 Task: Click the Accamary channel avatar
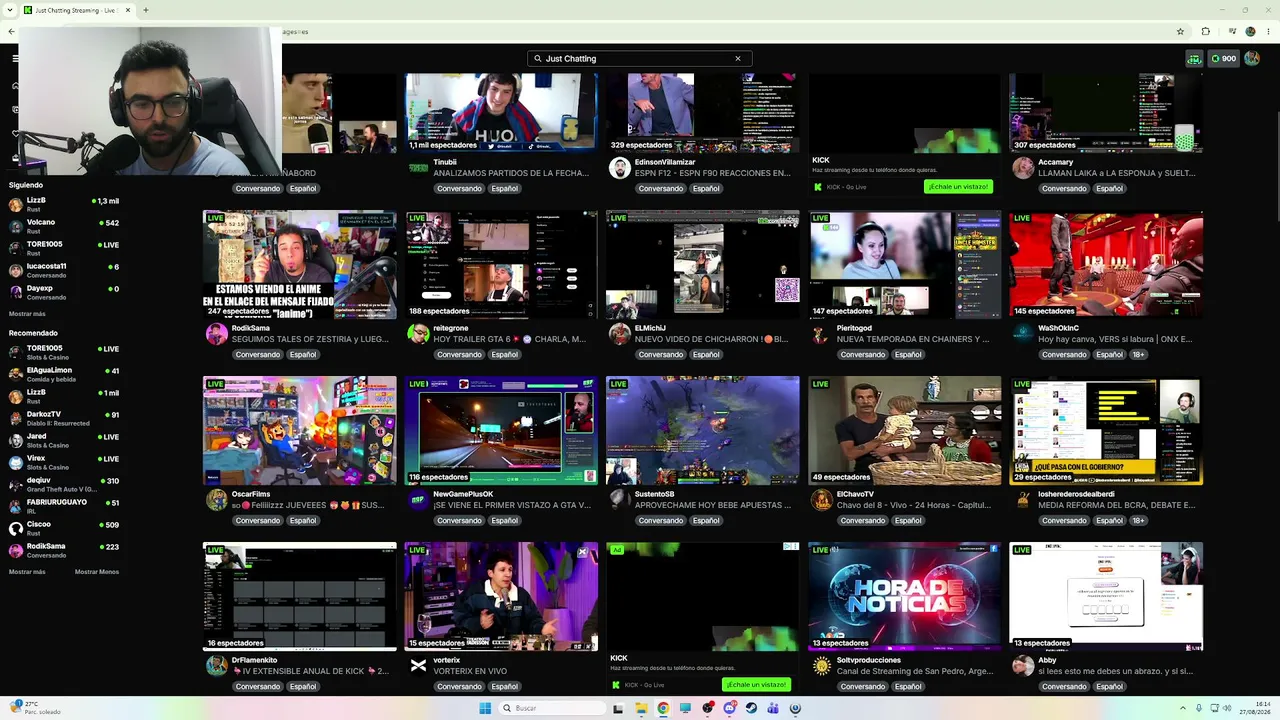coord(1023,168)
